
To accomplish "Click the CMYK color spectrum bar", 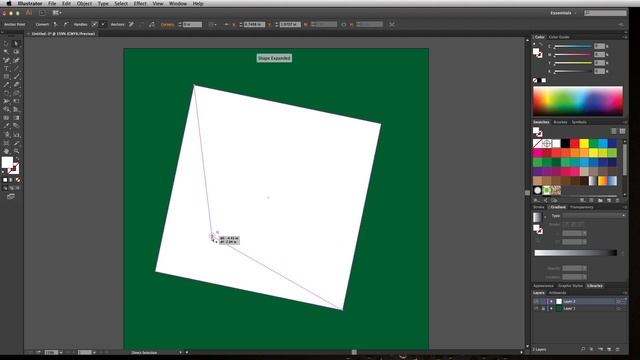I will (578, 101).
